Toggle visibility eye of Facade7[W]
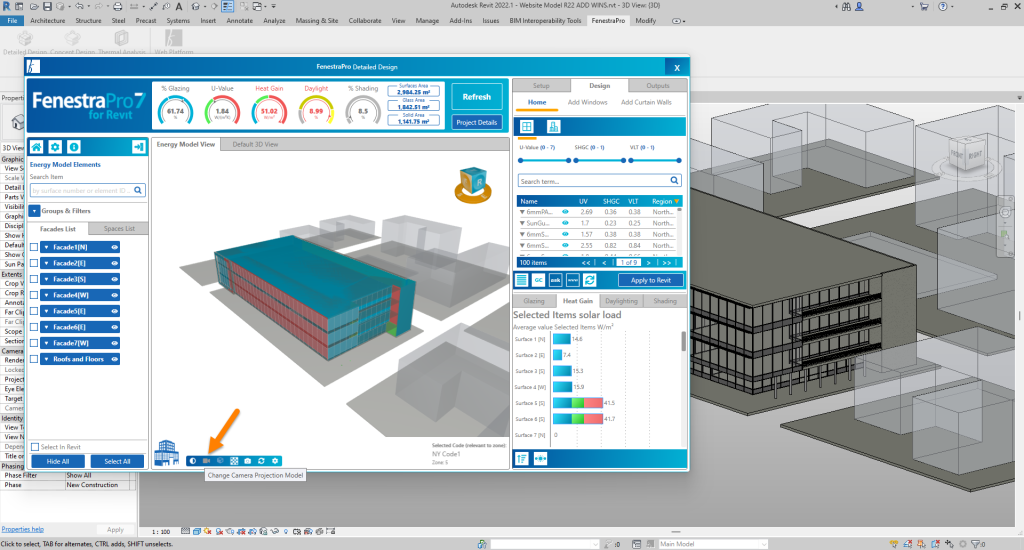Screen dimensions: 1024x550 coord(114,343)
